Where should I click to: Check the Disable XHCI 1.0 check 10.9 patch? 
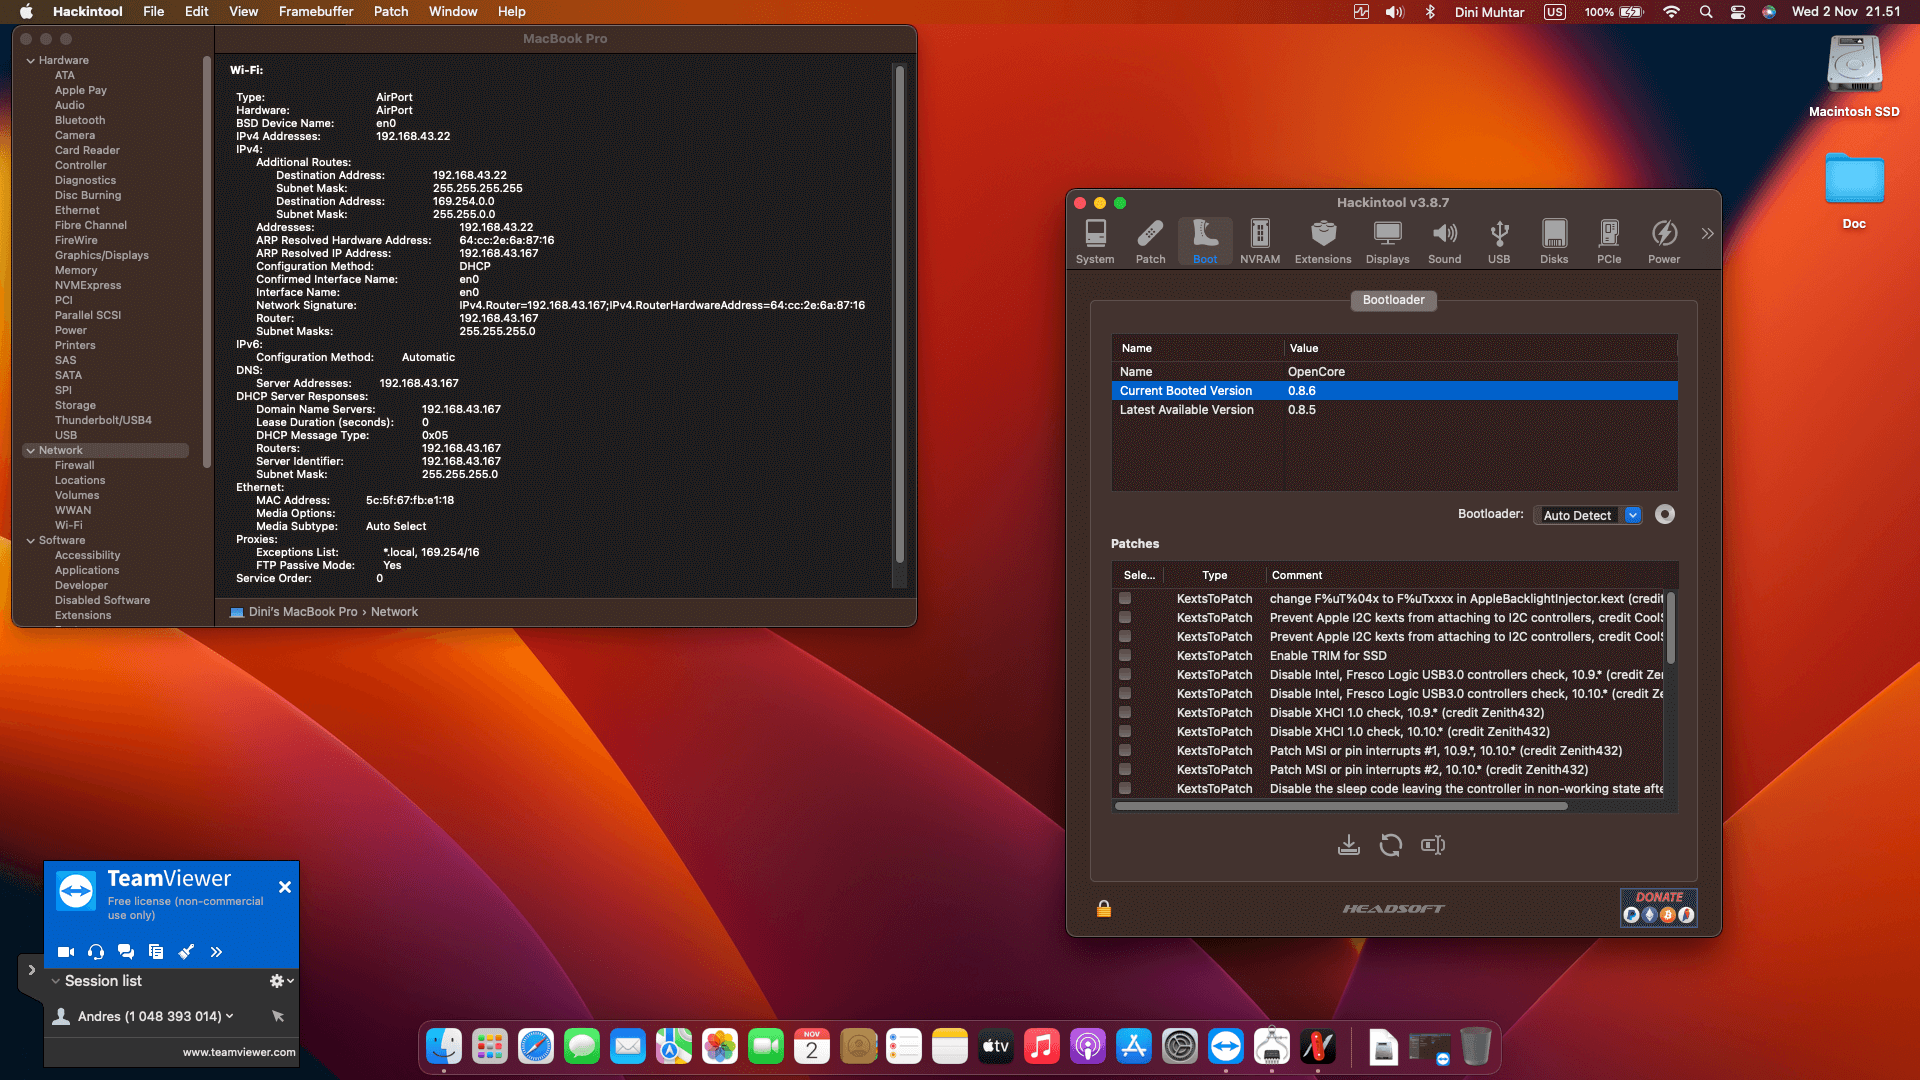(x=1124, y=713)
